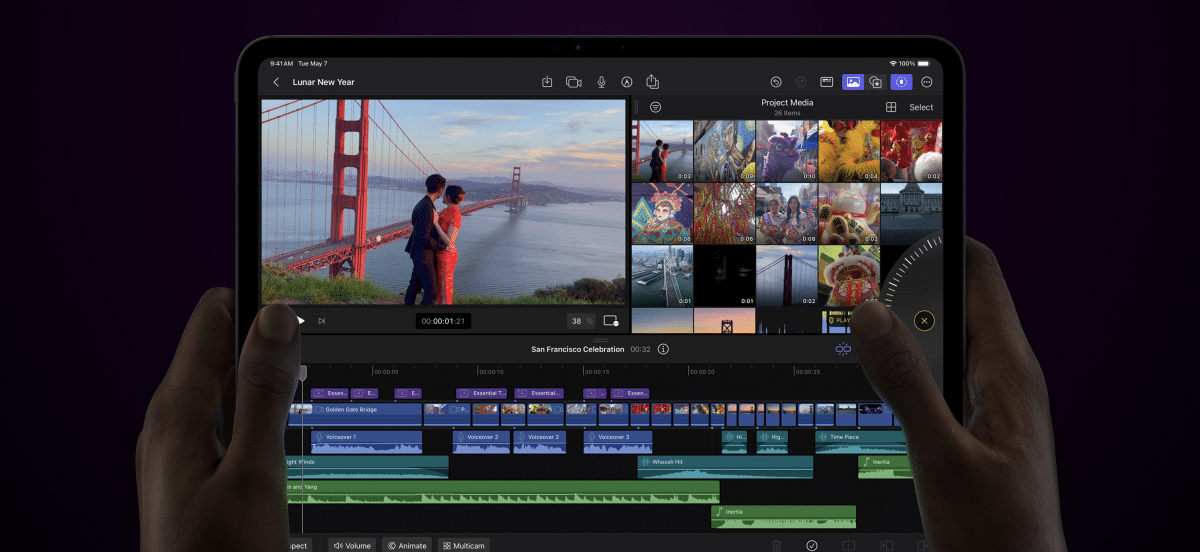Select the couple at bridge thumbnail
1200x552 pixels.
pyautogui.click(x=662, y=151)
